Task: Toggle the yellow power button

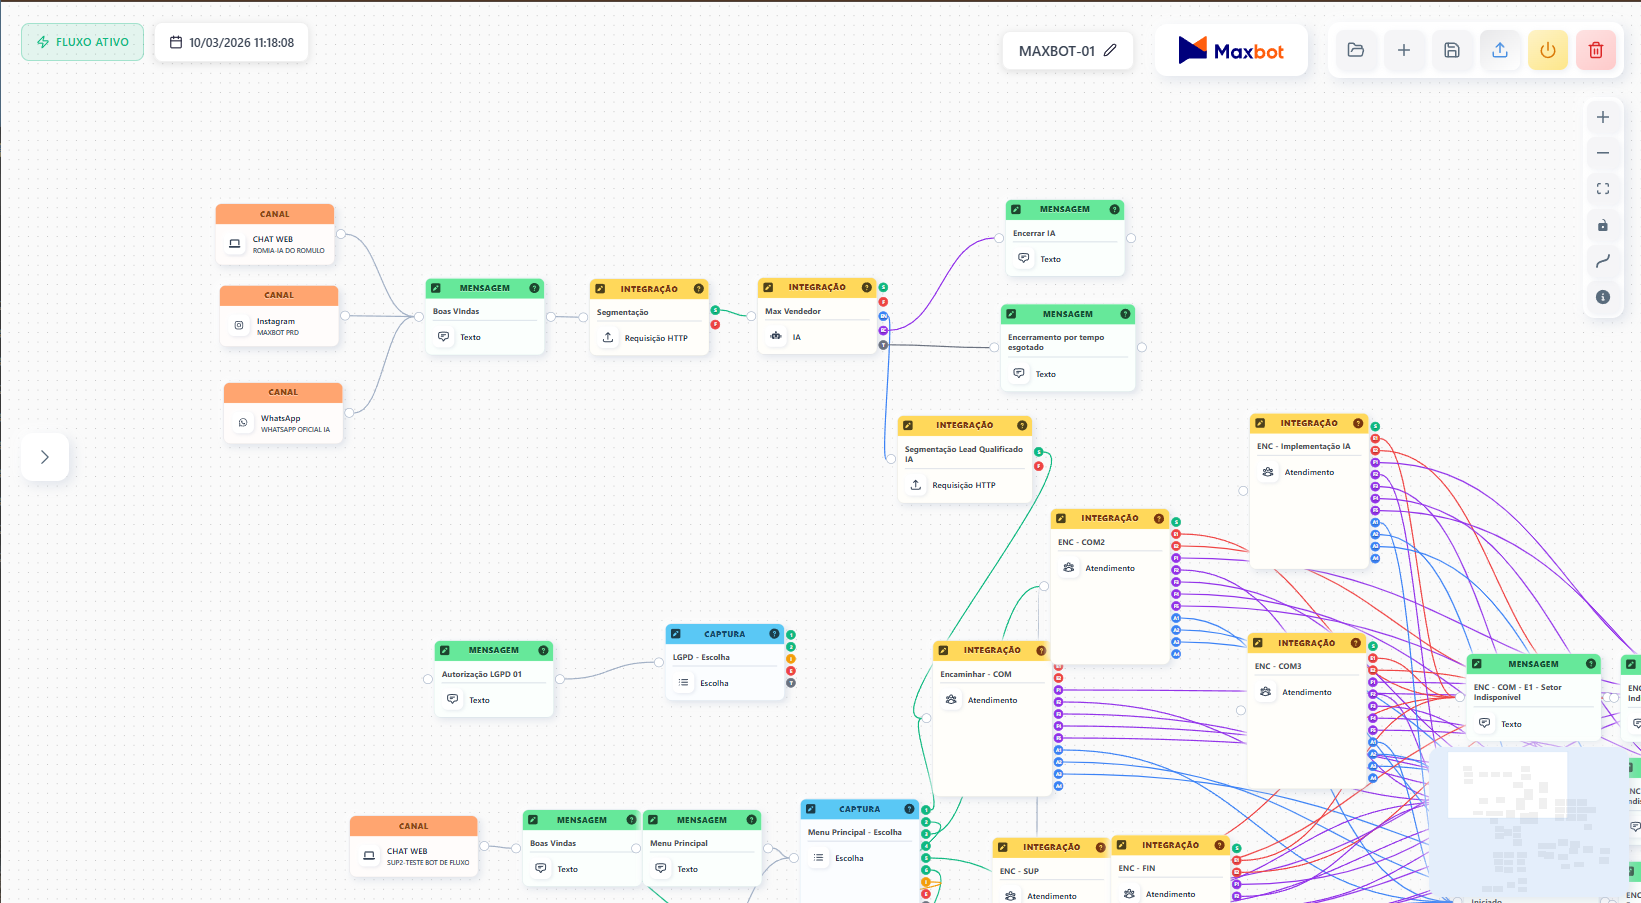Action: point(1548,50)
